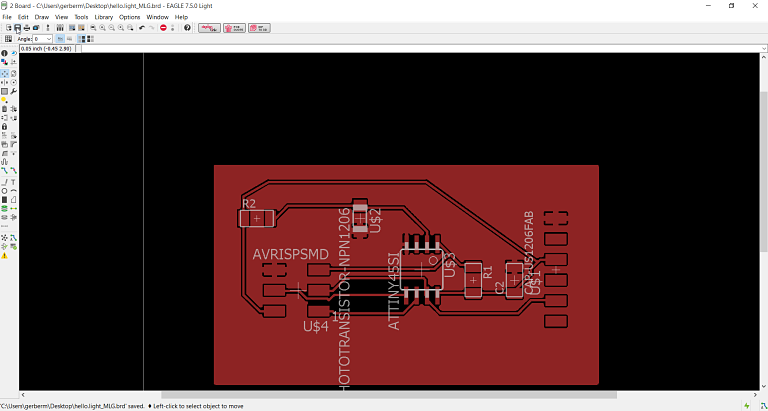Click the R1 resistor component
The width and height of the screenshot is (768, 411).
473,280
